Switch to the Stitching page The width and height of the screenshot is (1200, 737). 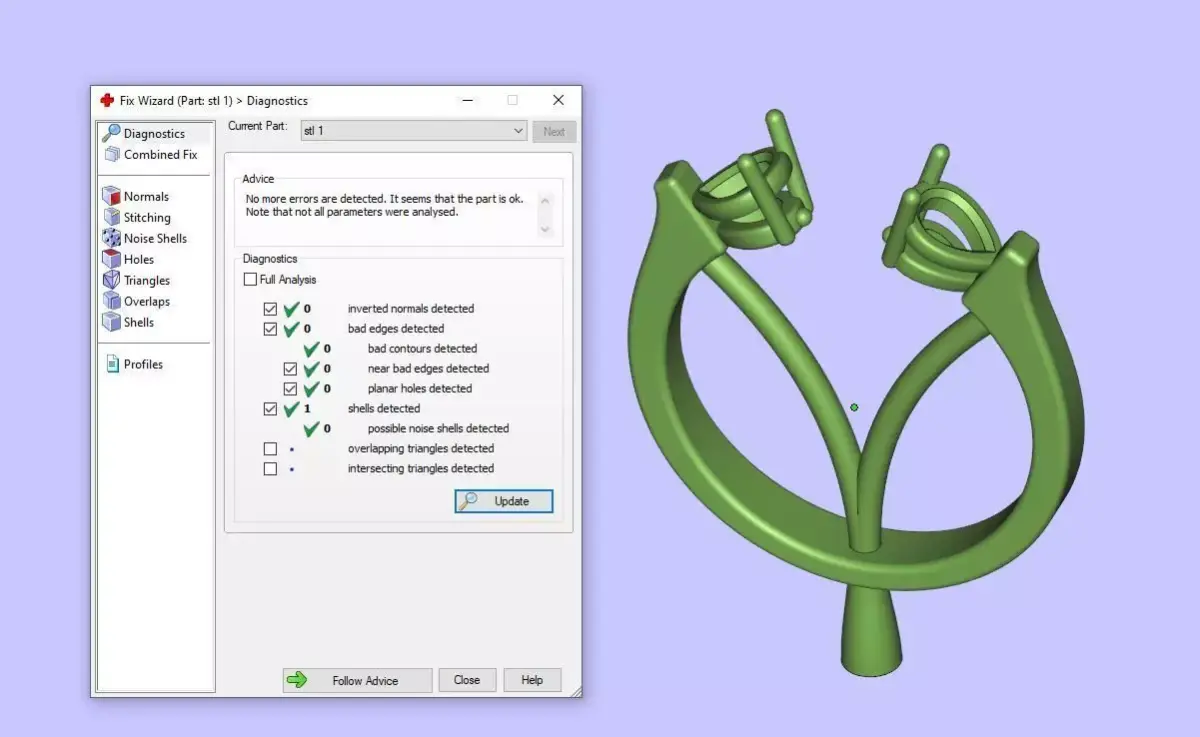click(x=147, y=217)
